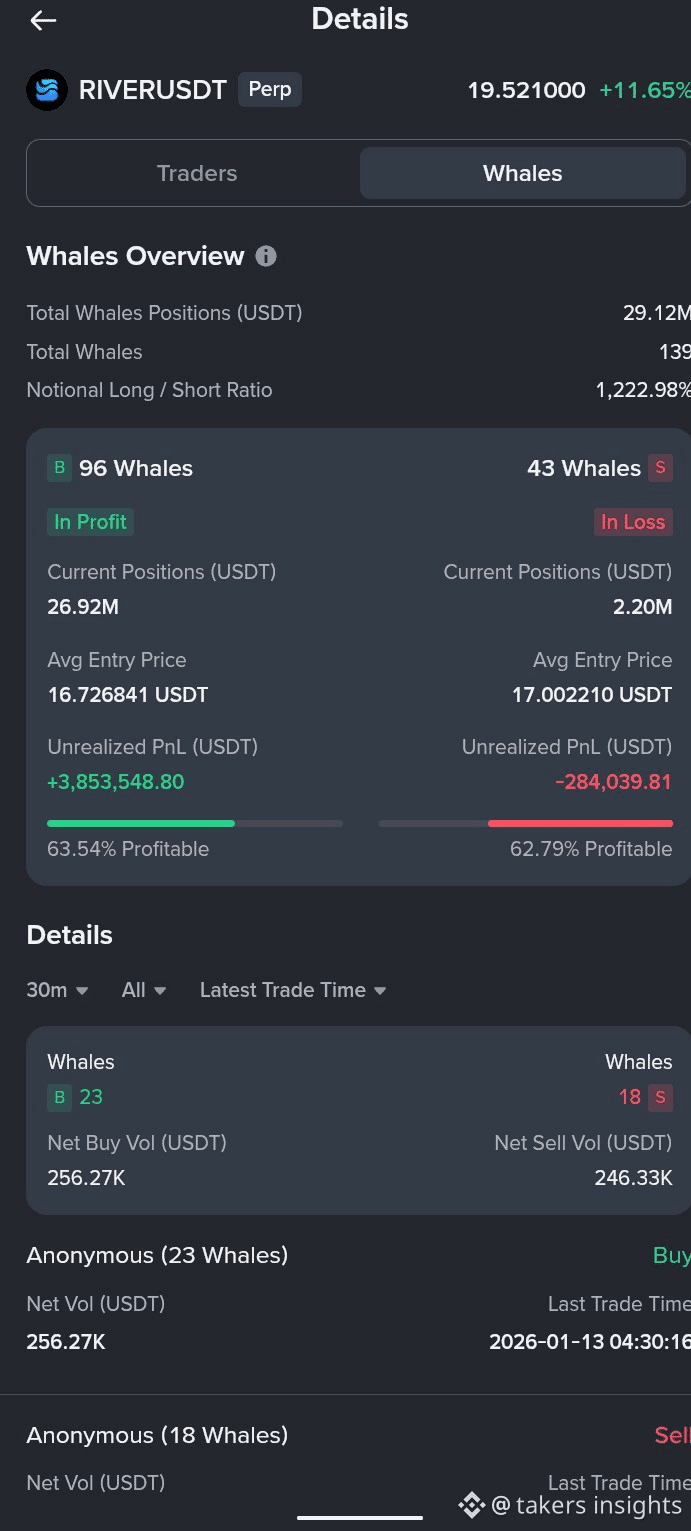The width and height of the screenshot is (691, 1531).
Task: Tap red S badge beside 43 Whales
Action: pos(660,468)
